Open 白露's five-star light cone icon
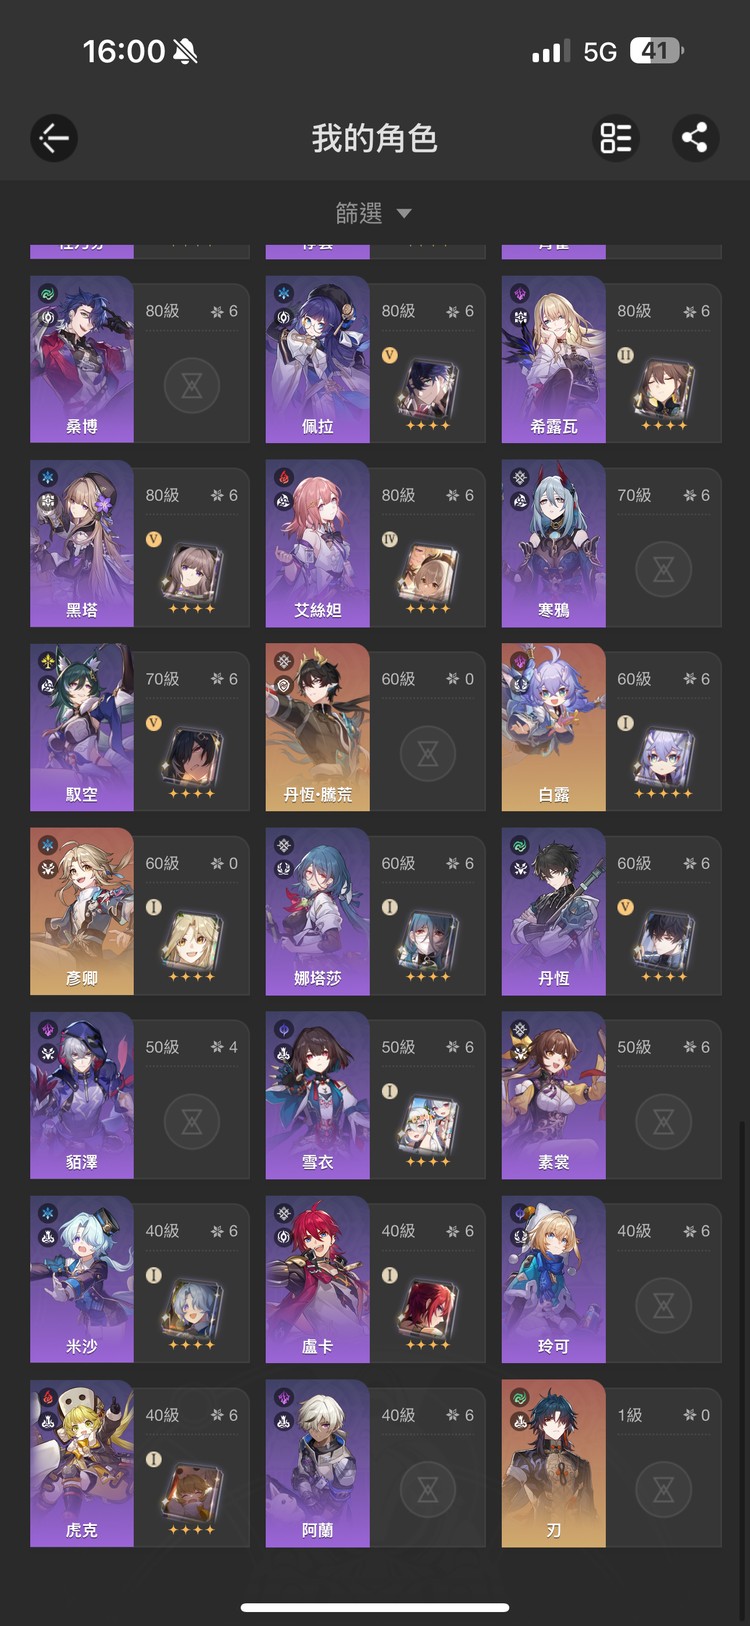 (x=663, y=758)
